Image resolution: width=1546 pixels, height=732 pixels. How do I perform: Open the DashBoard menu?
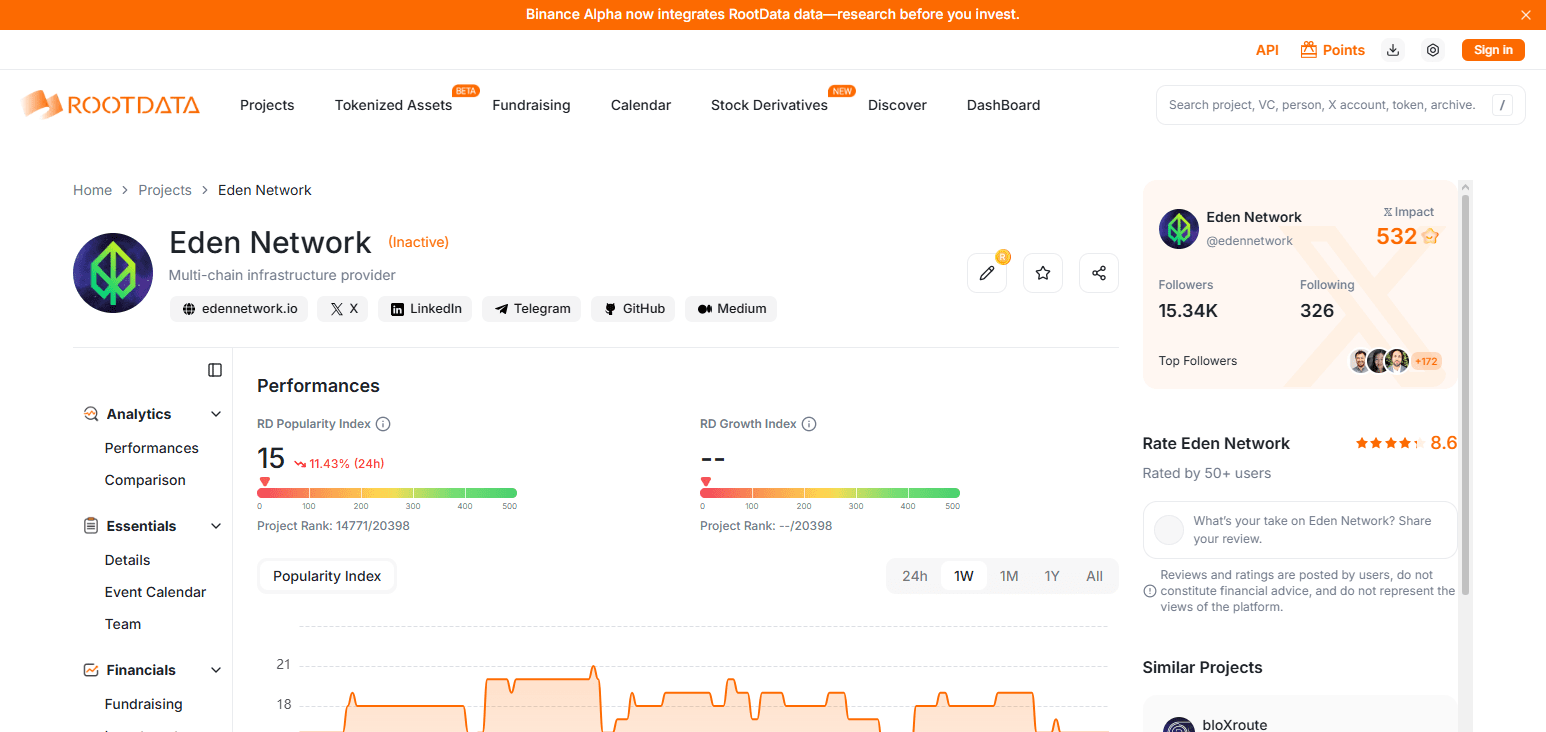pyautogui.click(x=1003, y=105)
